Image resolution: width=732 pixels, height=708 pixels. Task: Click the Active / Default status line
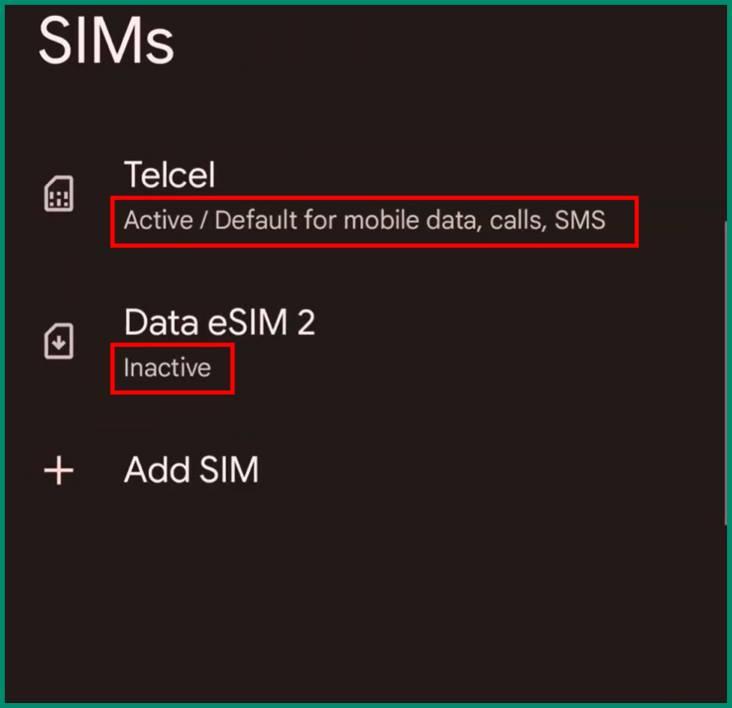[365, 220]
